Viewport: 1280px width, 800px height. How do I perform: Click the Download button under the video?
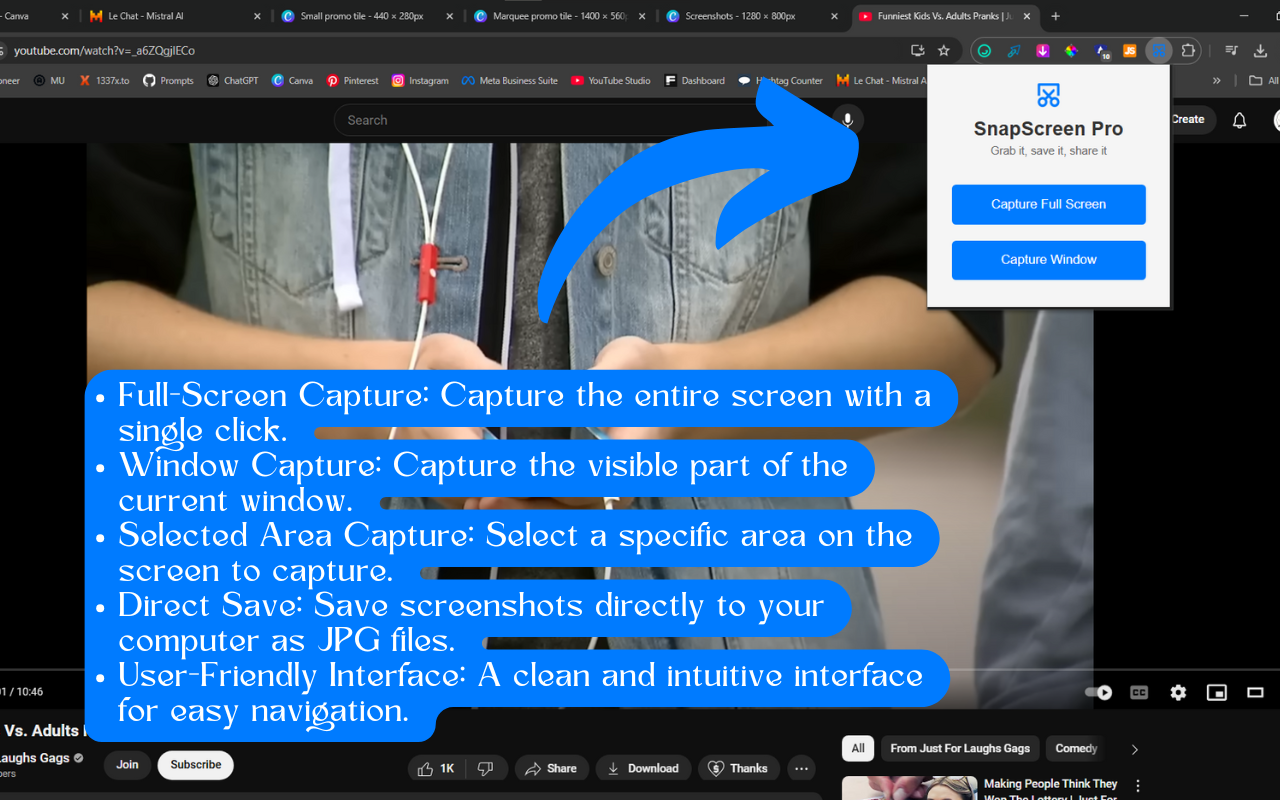click(x=643, y=768)
